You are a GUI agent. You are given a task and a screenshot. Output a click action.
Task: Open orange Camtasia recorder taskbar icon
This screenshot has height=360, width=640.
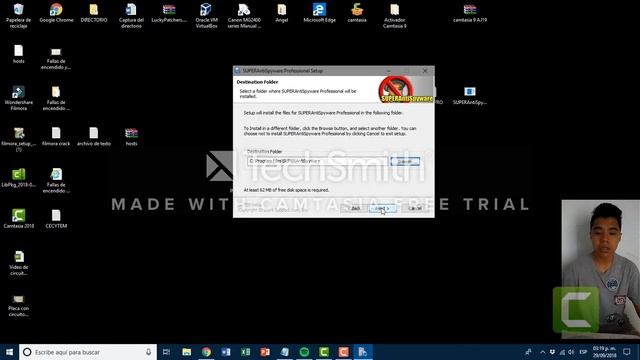[x=343, y=352]
